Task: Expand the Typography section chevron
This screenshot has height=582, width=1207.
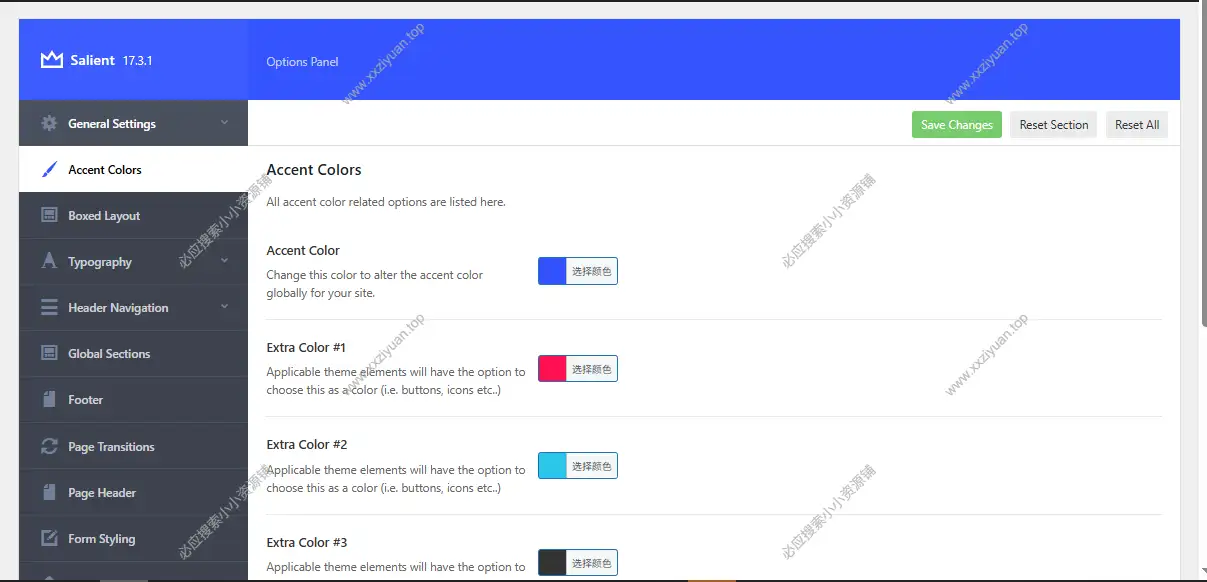Action: (224, 261)
